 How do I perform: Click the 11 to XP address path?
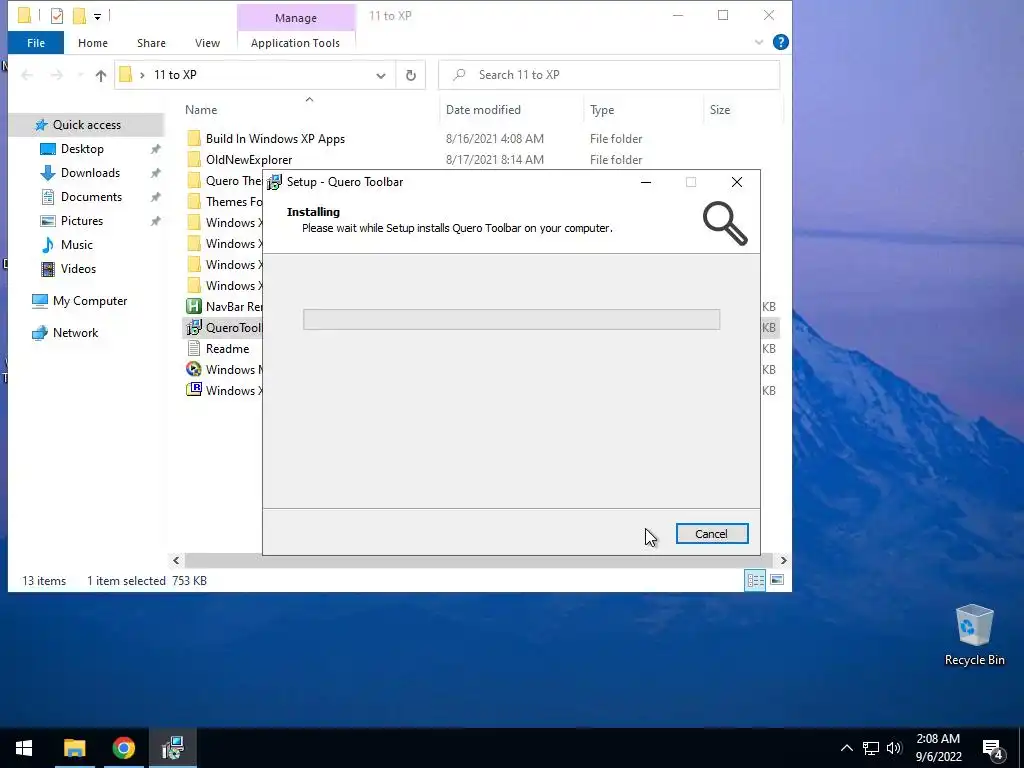[175, 75]
